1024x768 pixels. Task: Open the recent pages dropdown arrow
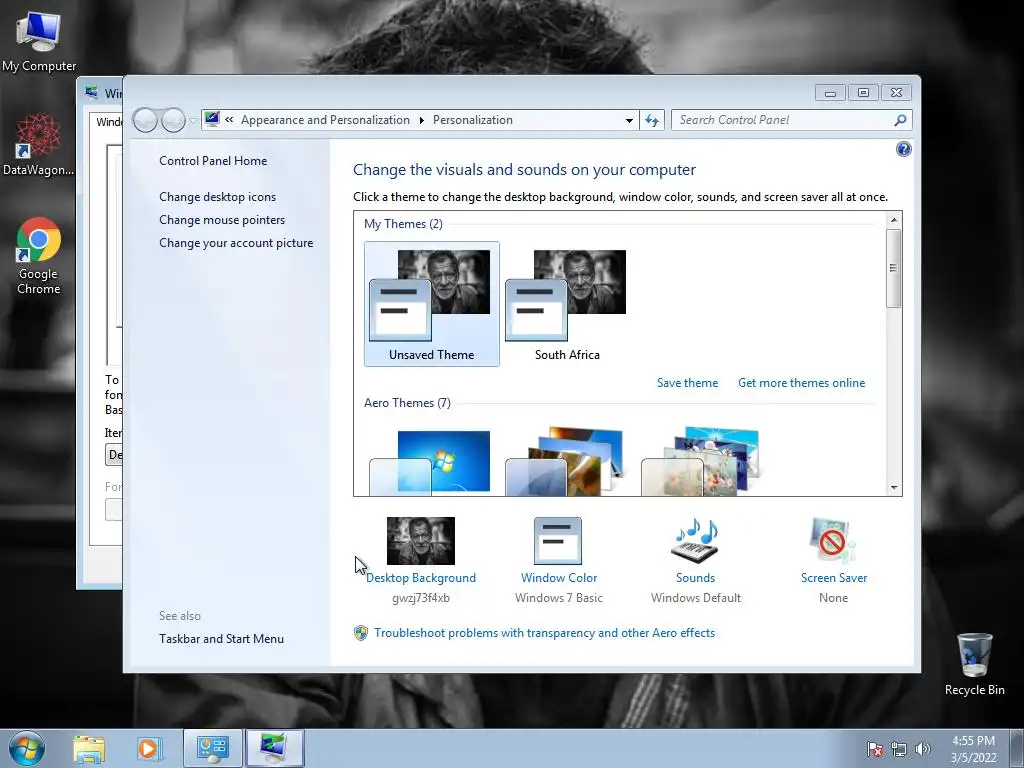[193, 121]
